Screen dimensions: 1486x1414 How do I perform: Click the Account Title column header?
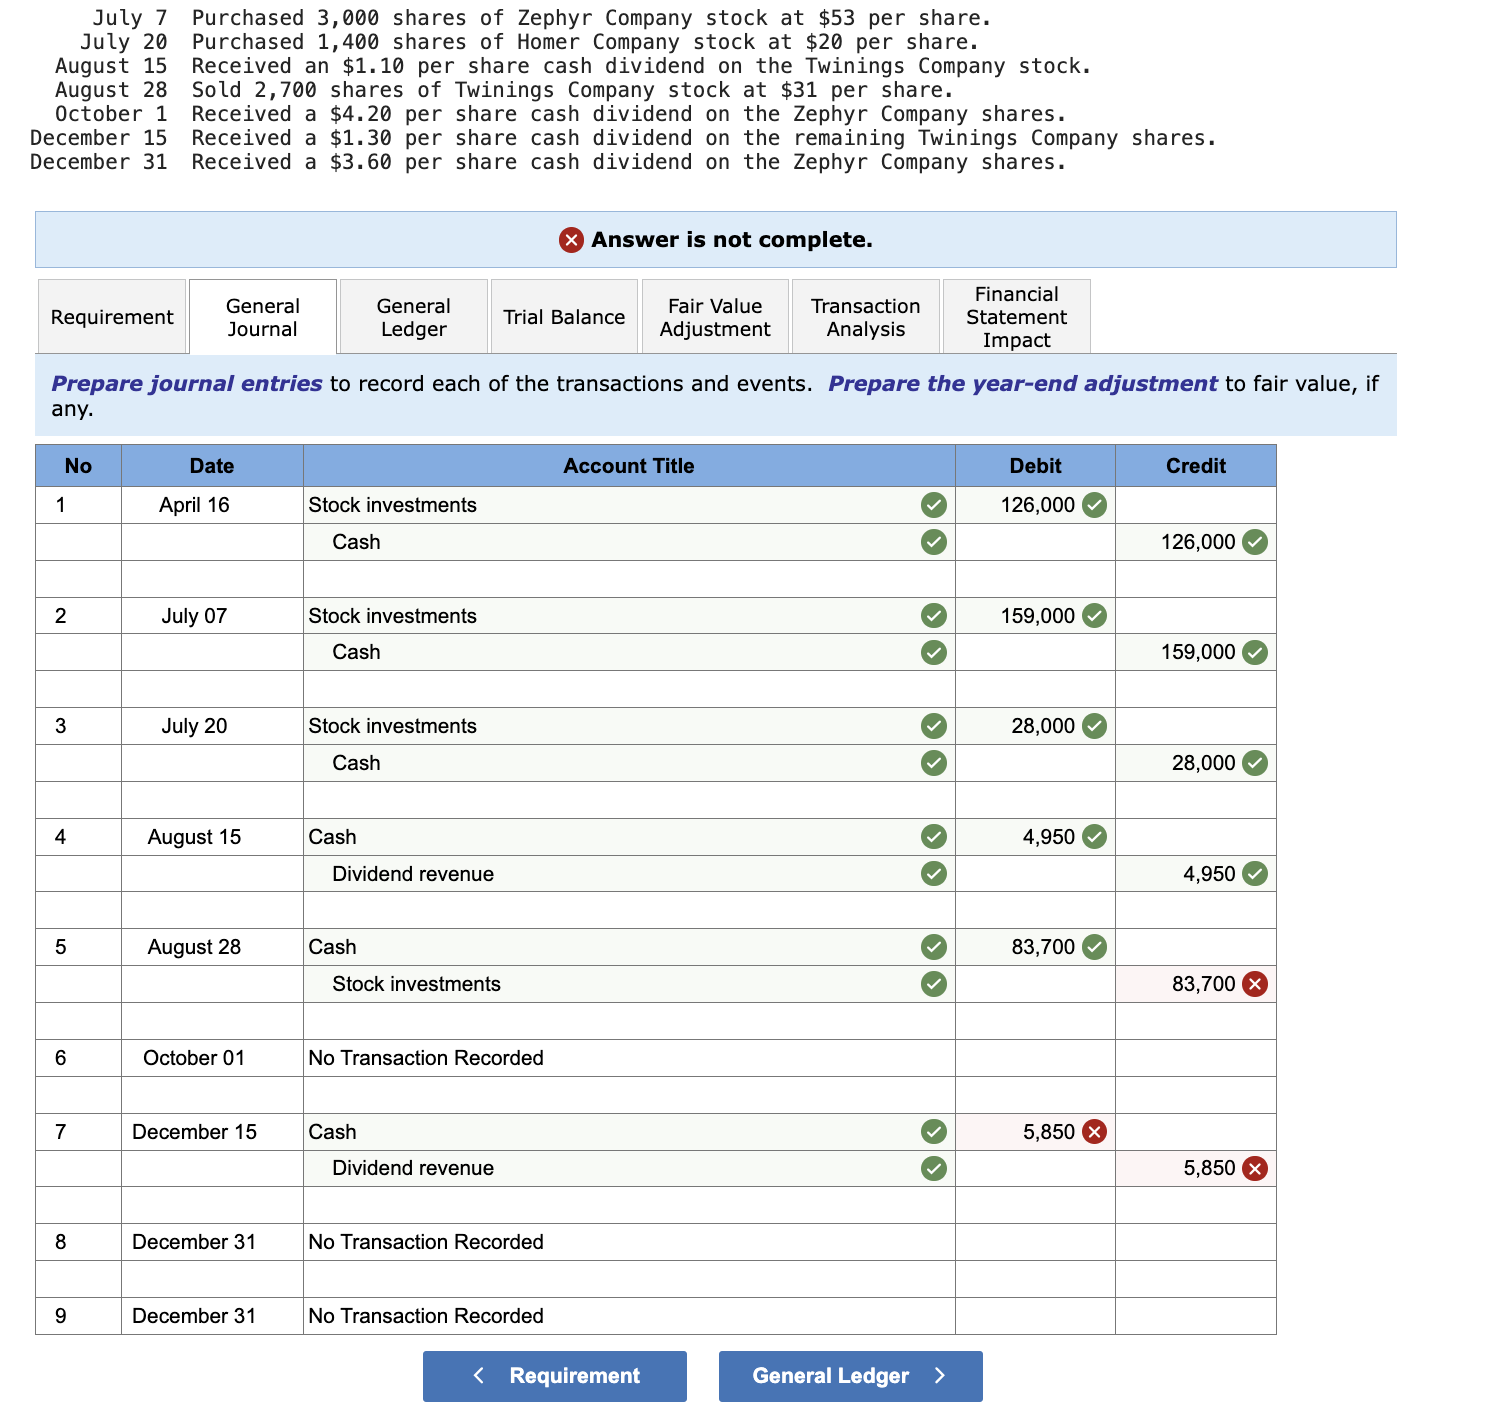click(x=629, y=466)
